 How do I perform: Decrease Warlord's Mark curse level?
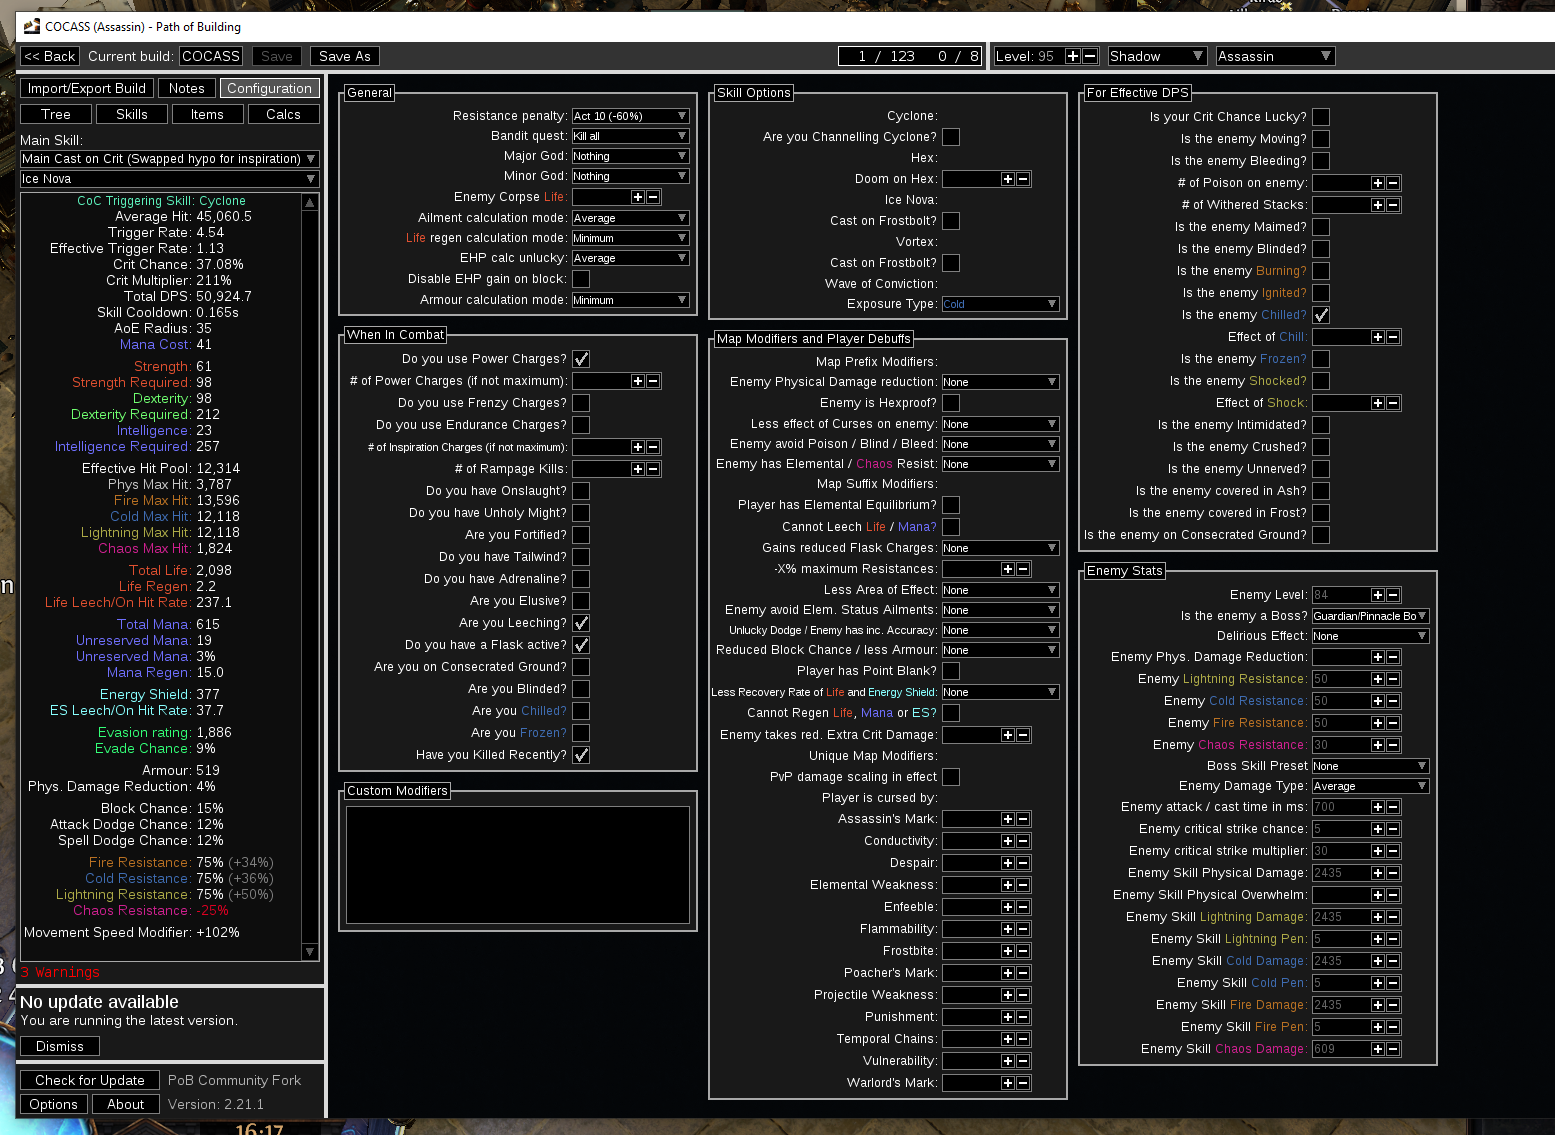coord(1023,1083)
